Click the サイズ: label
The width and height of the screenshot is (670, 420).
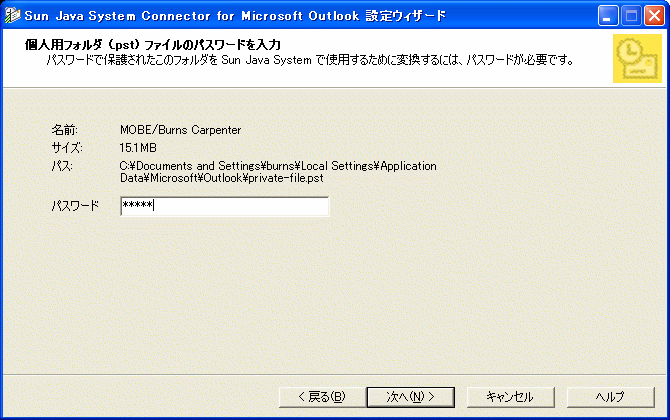(67, 148)
